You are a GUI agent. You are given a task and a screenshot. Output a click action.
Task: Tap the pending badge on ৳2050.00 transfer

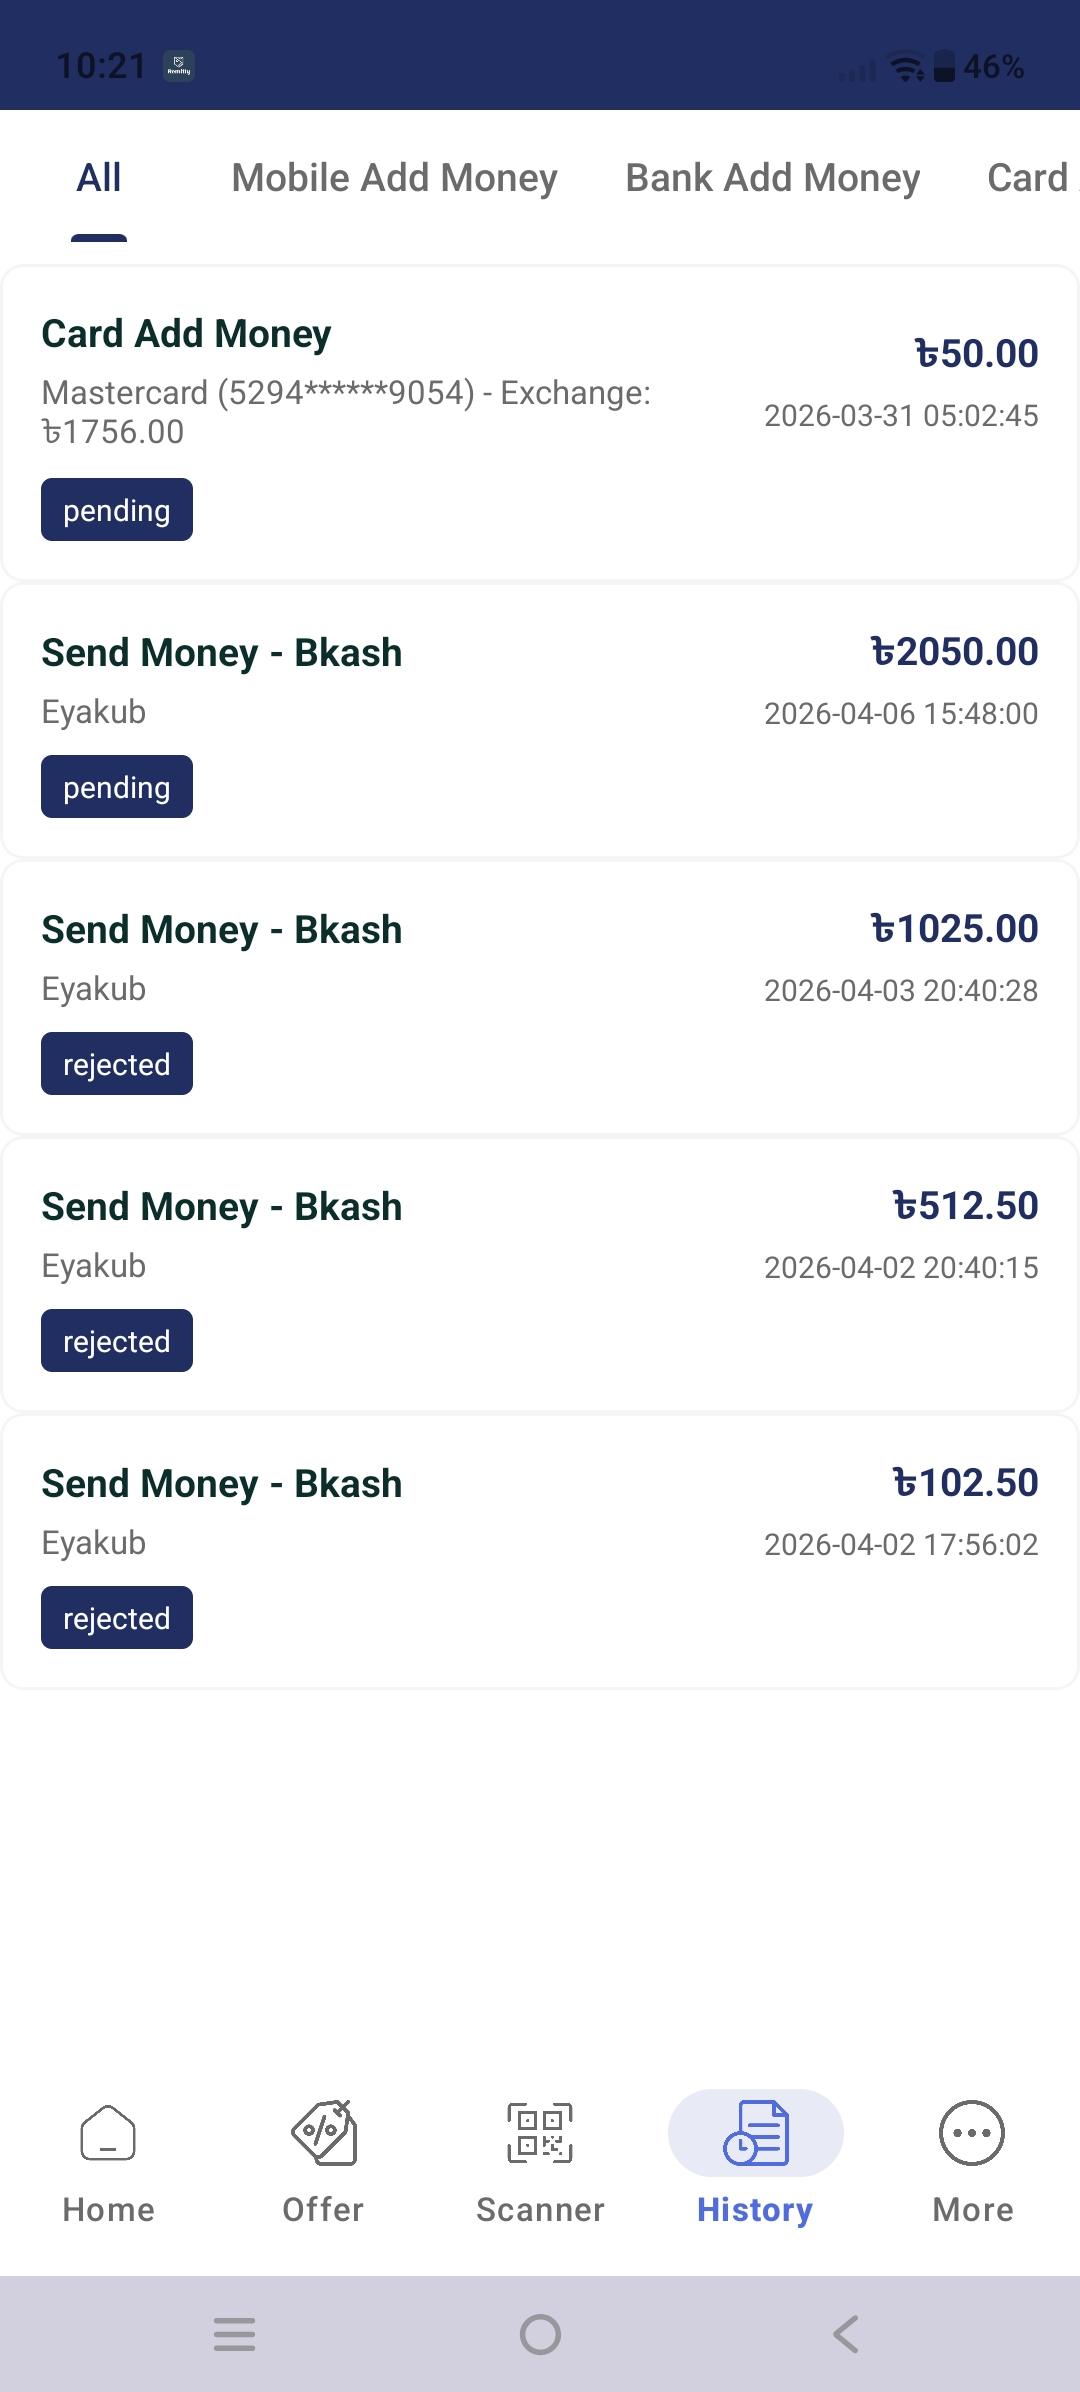[117, 787]
